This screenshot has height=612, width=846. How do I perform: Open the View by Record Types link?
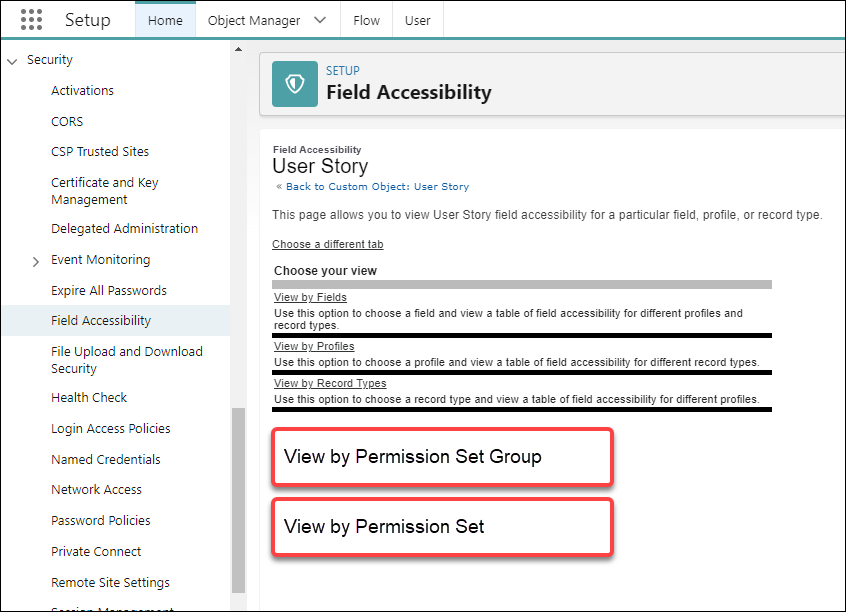click(x=330, y=383)
